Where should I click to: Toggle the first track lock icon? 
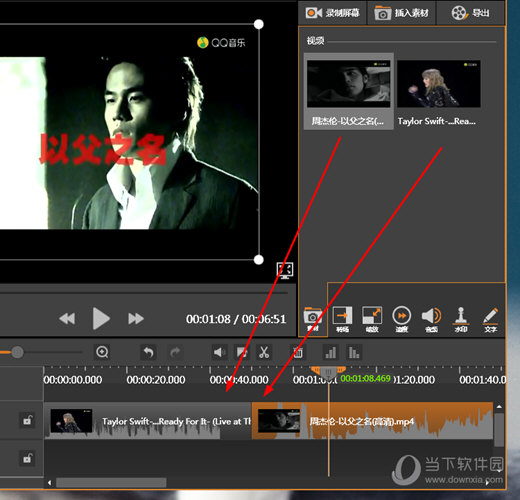tap(27, 420)
